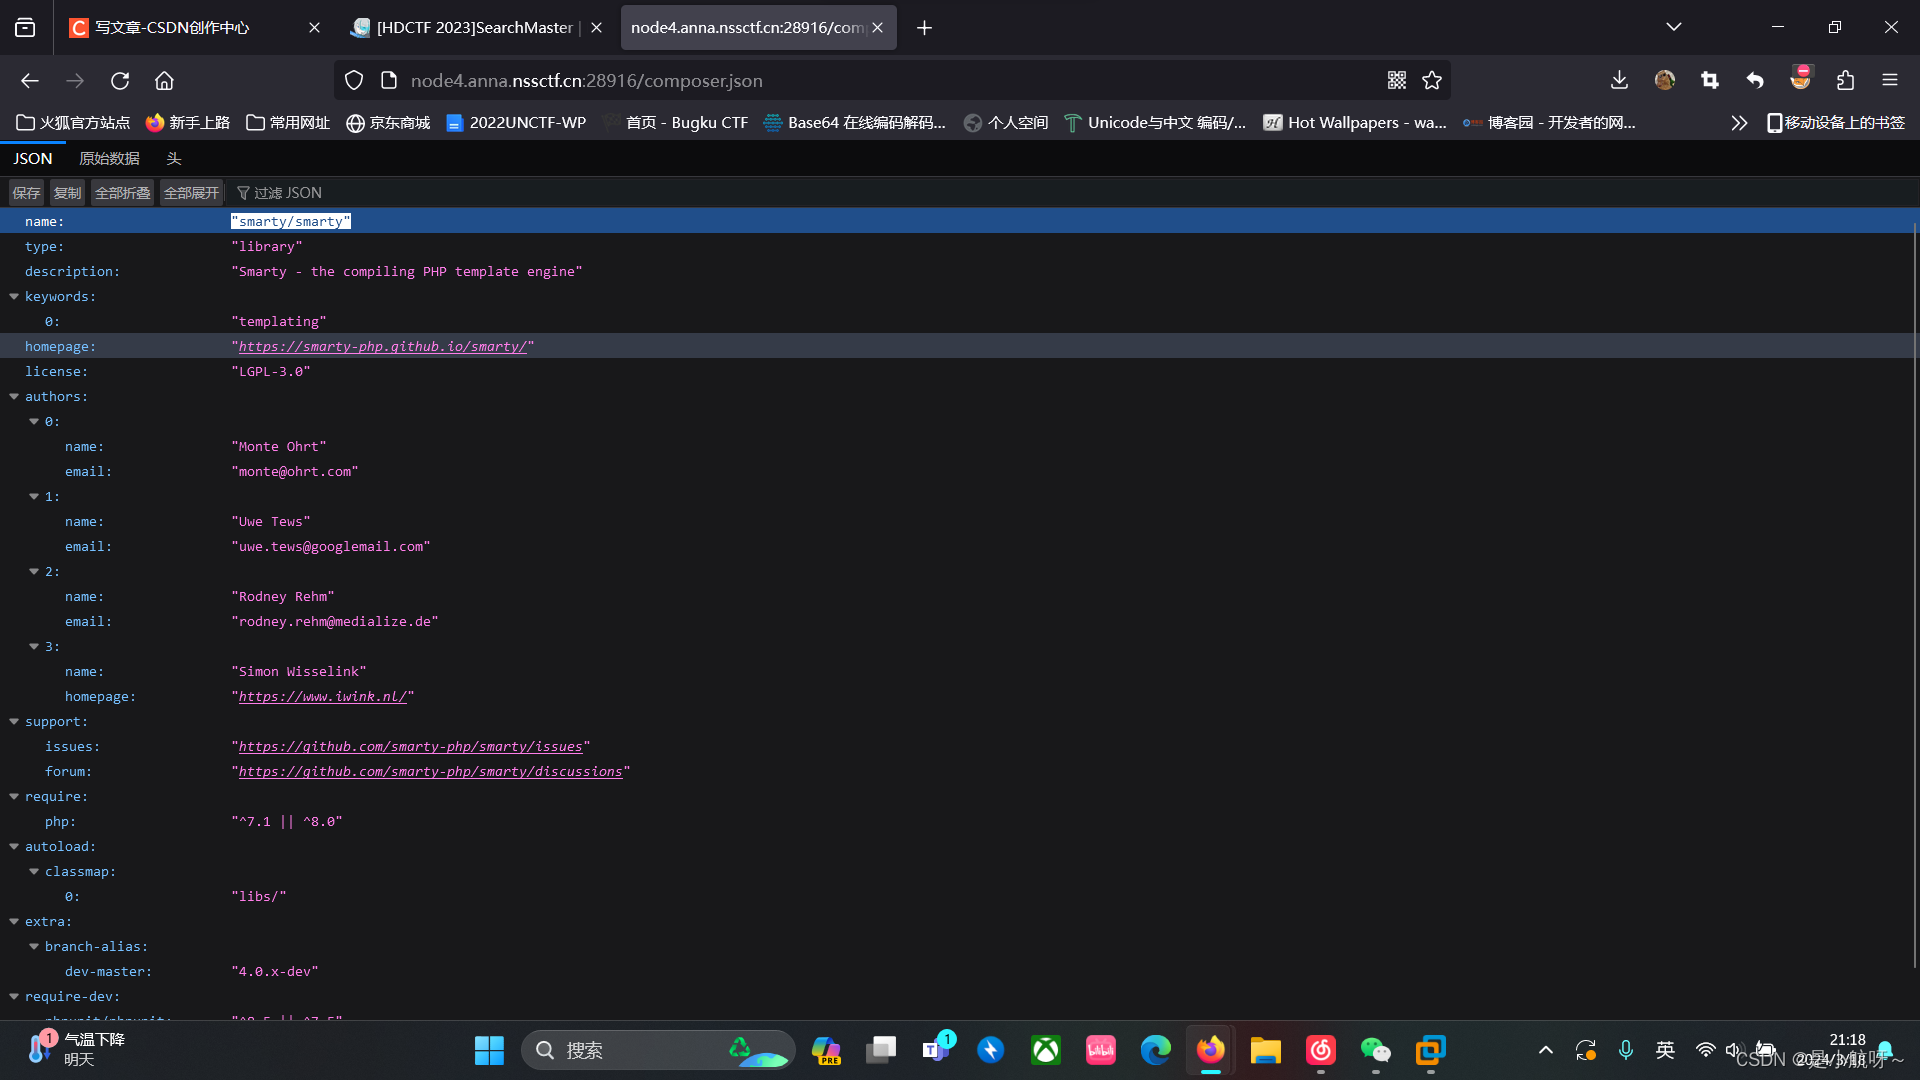Click the 保存 button

point(26,192)
